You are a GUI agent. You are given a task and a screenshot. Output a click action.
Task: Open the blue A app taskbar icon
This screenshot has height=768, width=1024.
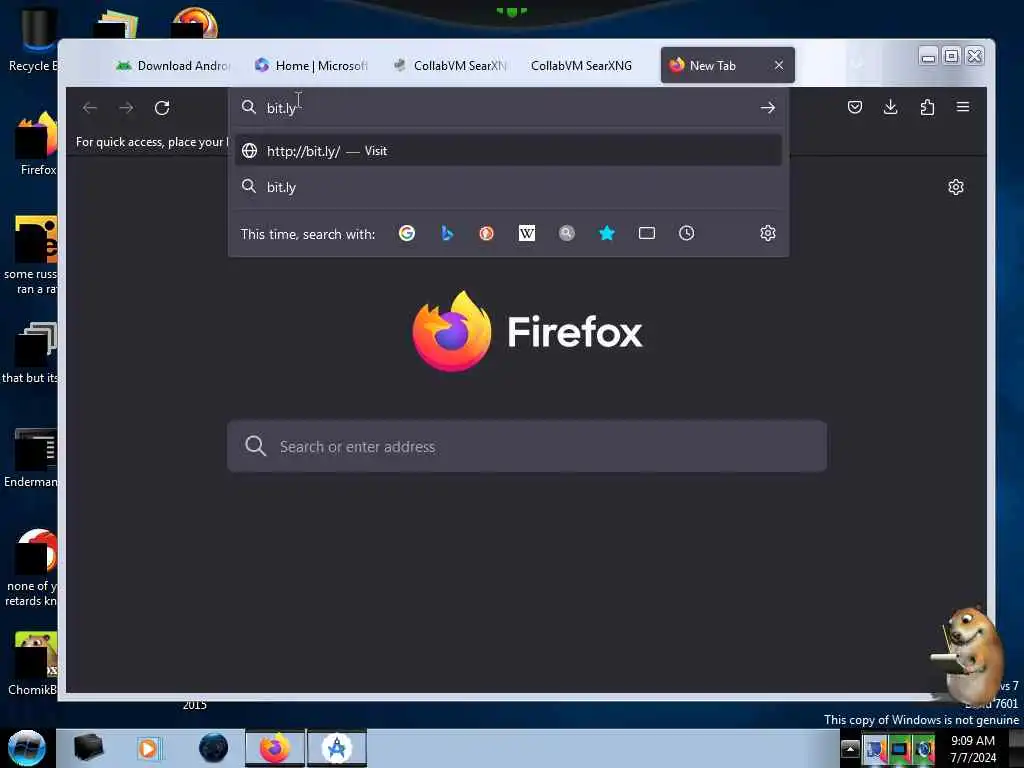click(x=337, y=748)
